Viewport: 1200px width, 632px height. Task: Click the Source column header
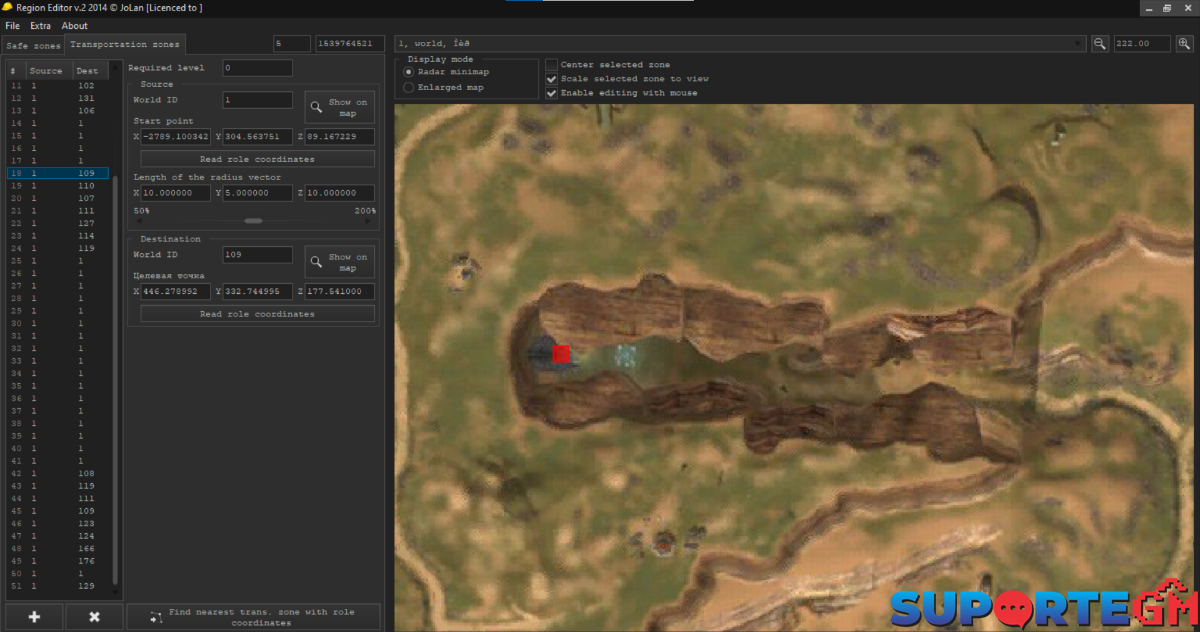46,71
